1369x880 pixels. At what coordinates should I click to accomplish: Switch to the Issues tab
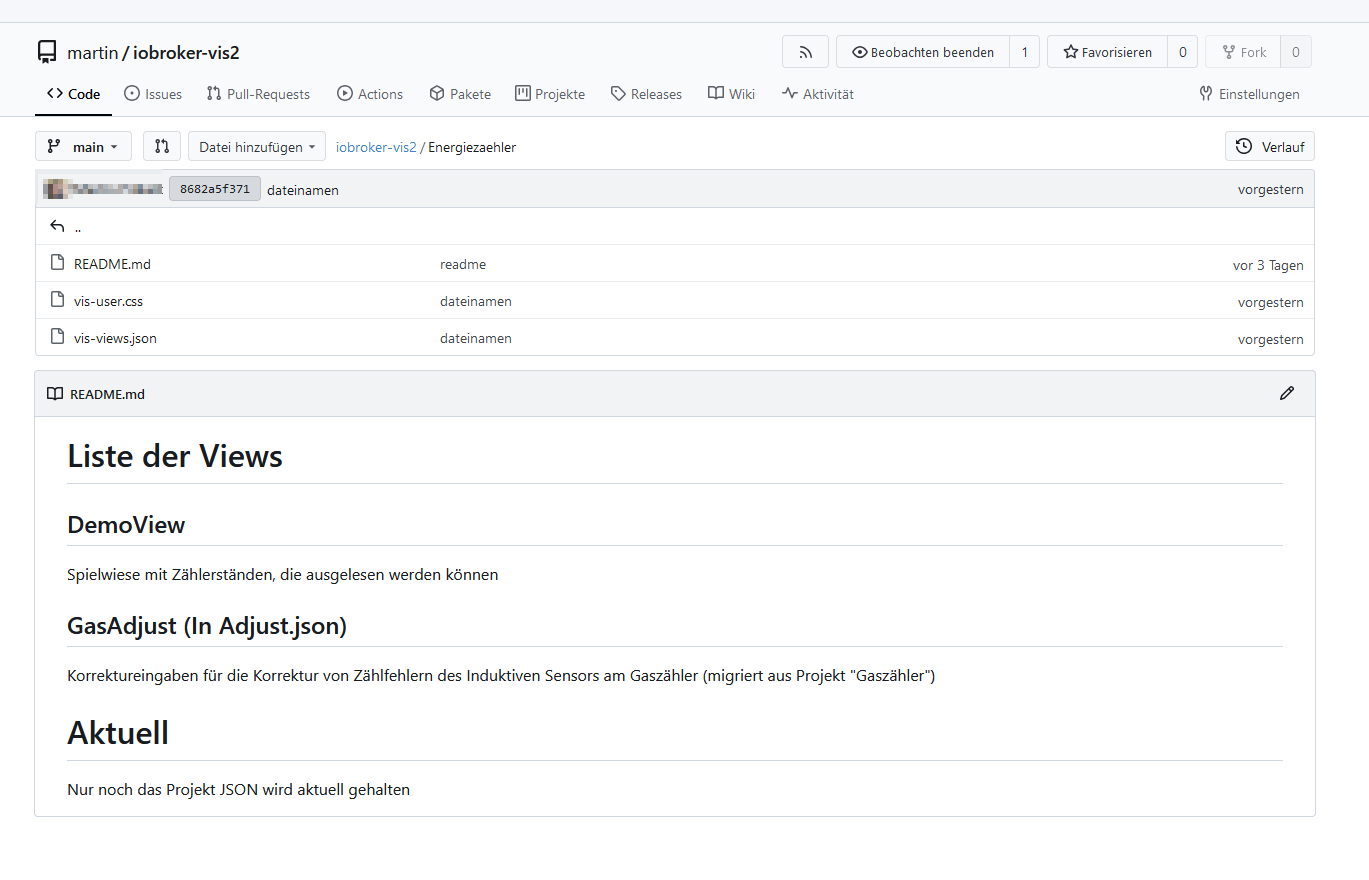(x=153, y=94)
